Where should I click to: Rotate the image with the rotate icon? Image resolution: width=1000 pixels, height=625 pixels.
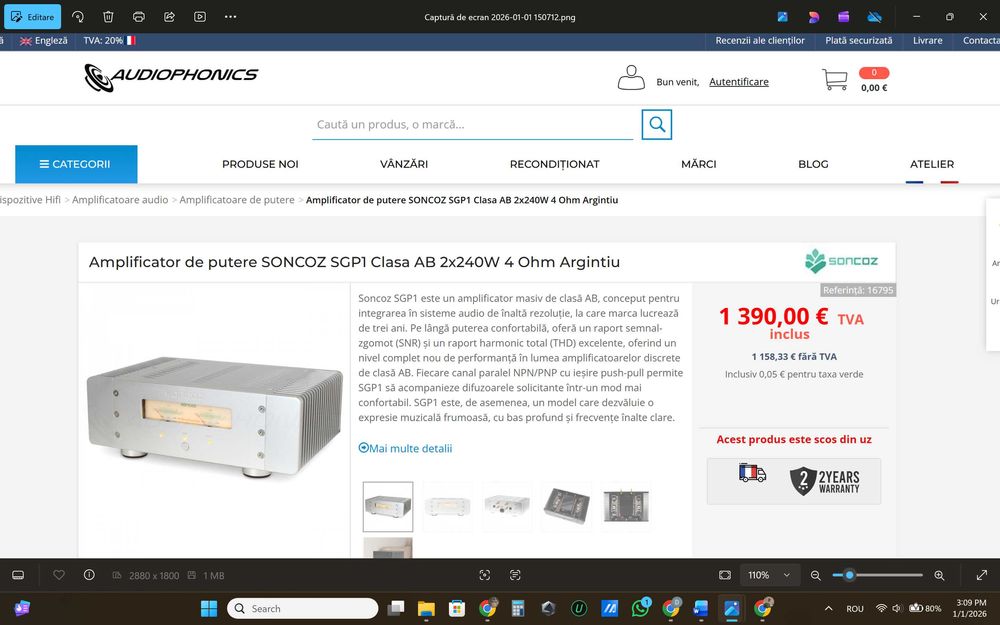[x=78, y=17]
